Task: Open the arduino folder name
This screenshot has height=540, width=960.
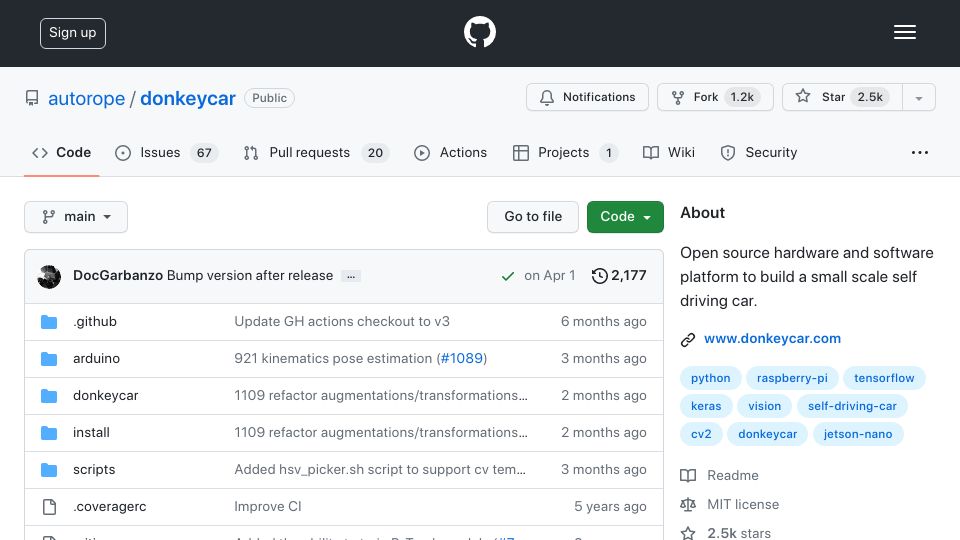Action: point(96,359)
